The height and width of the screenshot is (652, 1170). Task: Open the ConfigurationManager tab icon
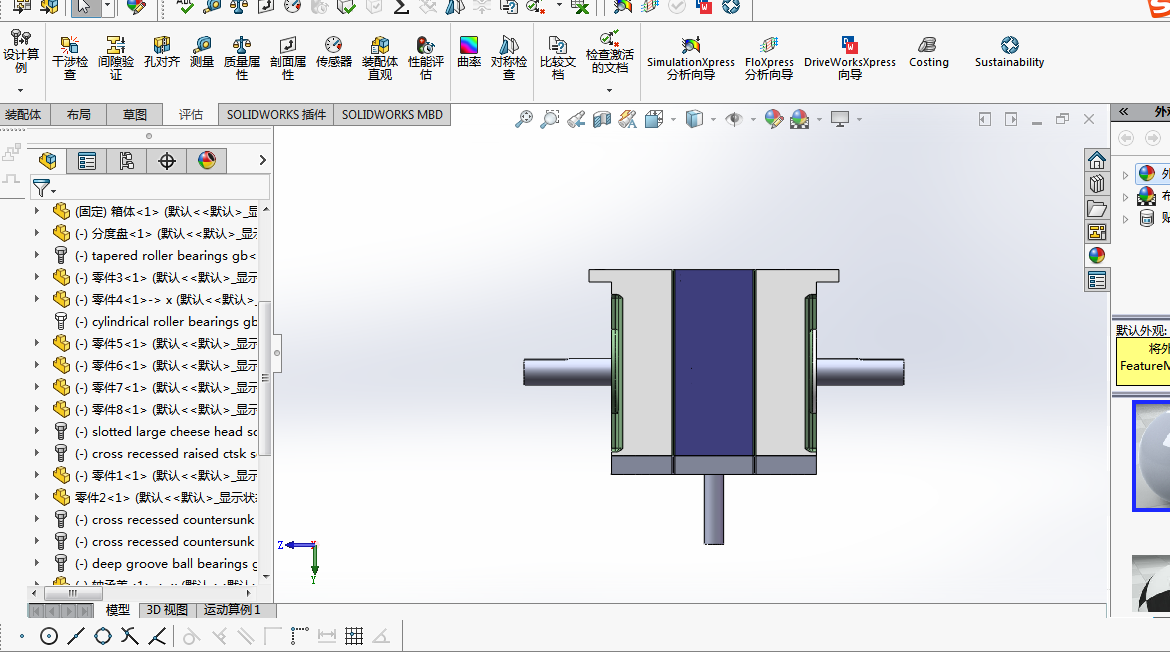point(127,161)
